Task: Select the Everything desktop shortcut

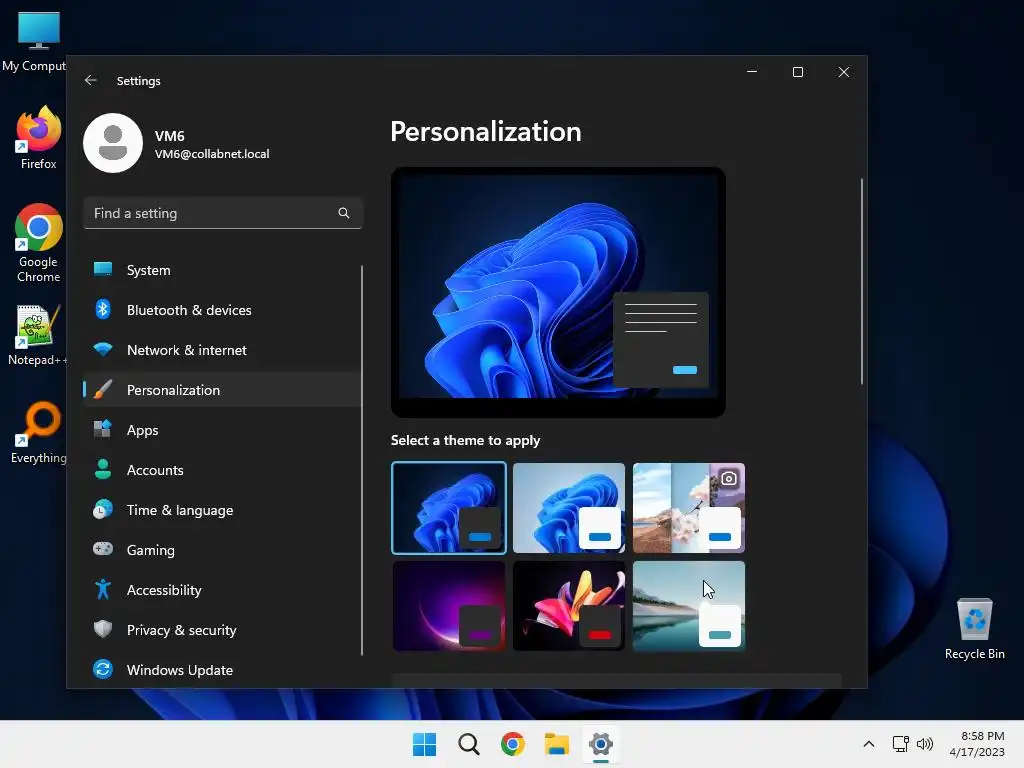Action: [38, 433]
